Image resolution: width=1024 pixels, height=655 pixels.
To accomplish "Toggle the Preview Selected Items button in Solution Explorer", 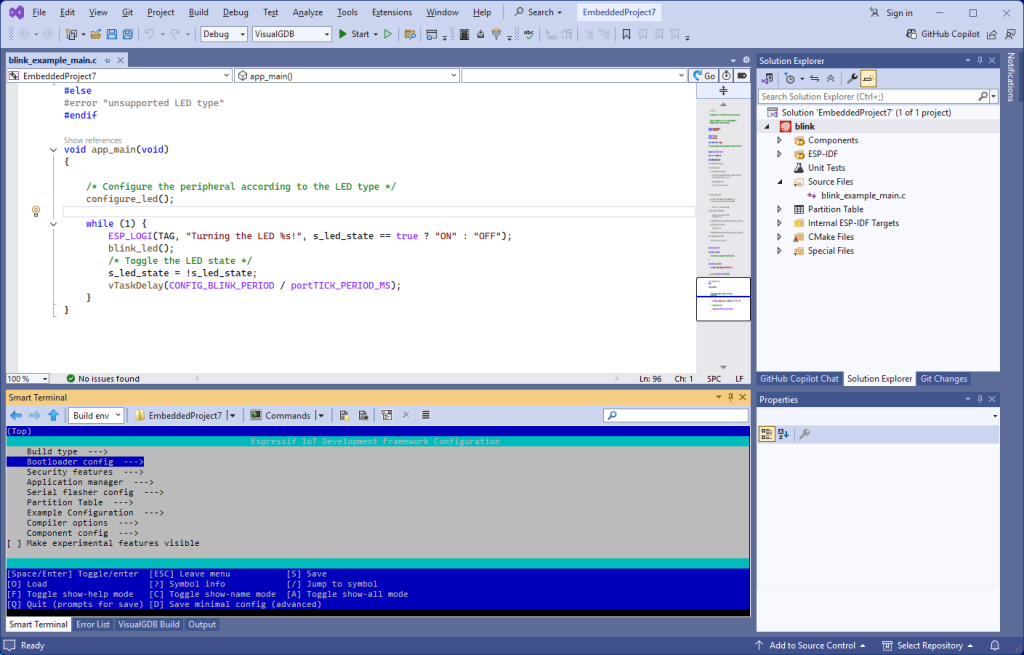I will coord(869,78).
